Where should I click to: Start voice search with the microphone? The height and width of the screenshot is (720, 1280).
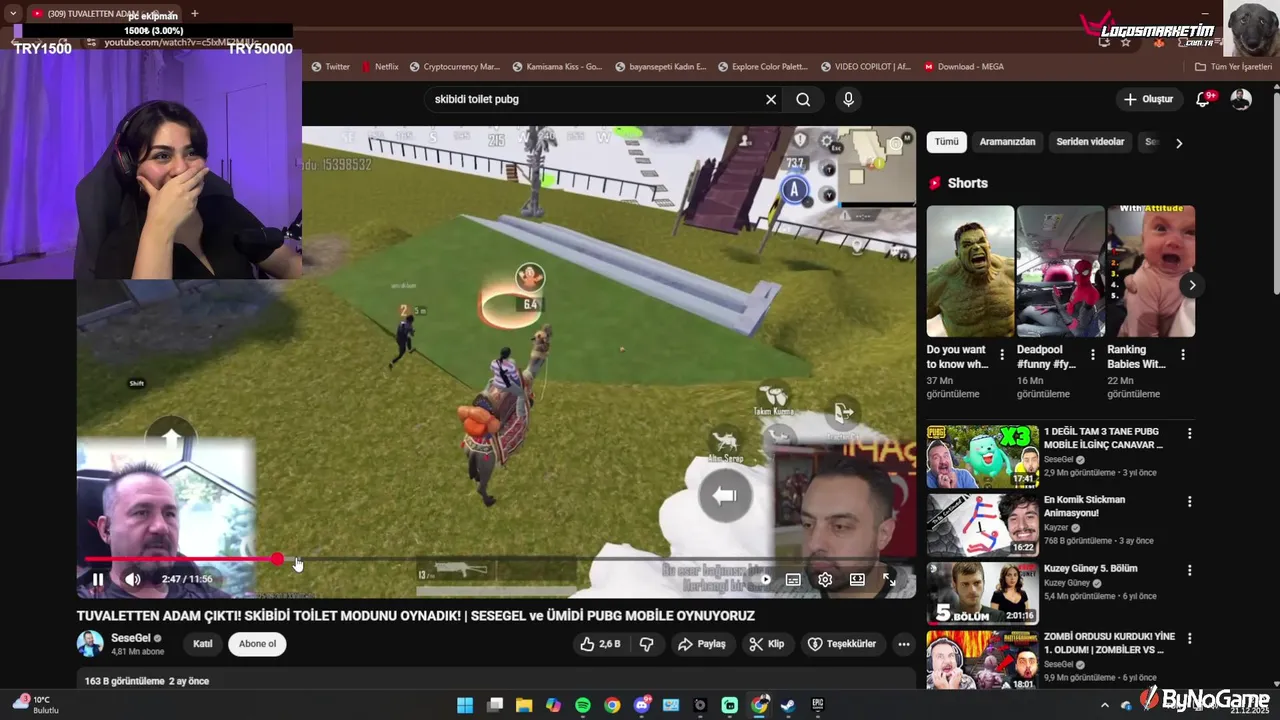tap(848, 99)
